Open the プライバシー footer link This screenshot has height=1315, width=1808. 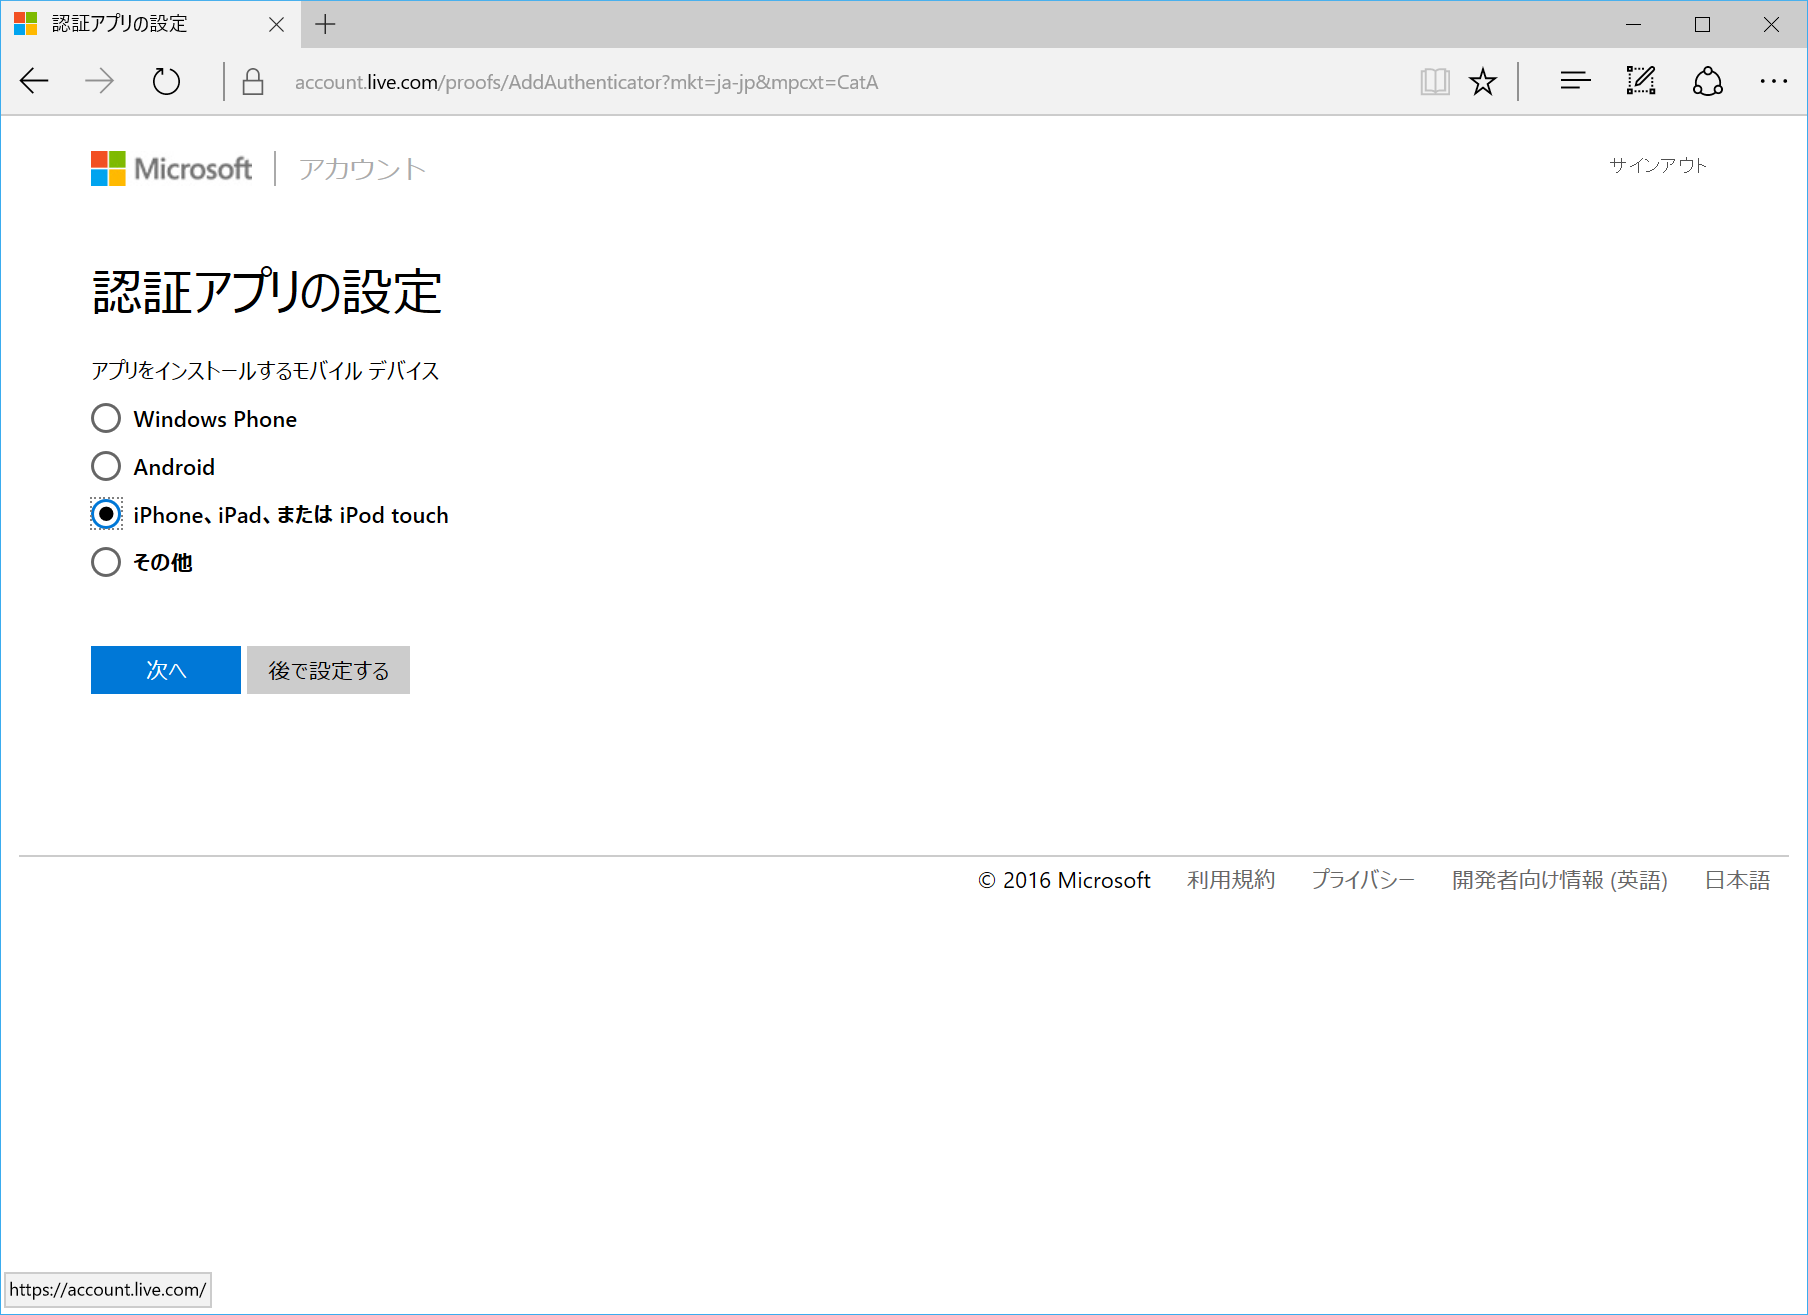tap(1363, 880)
